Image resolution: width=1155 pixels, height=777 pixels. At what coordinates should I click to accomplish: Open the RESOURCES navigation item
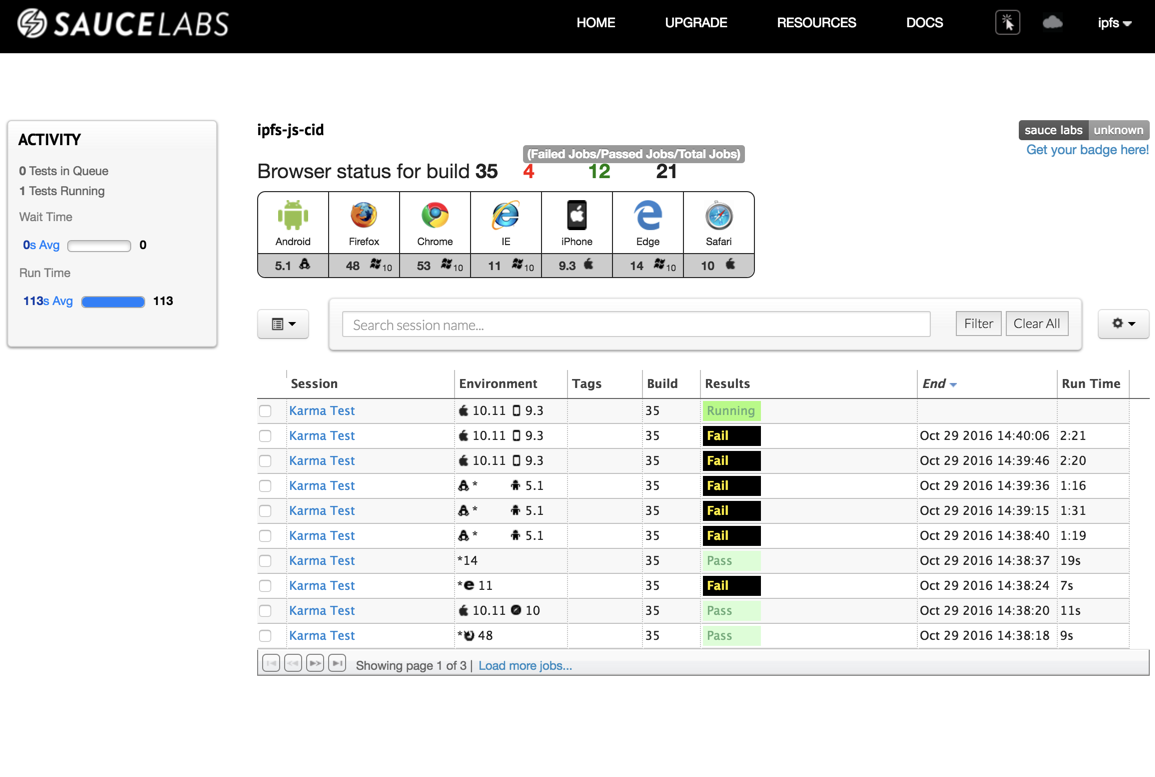[816, 23]
